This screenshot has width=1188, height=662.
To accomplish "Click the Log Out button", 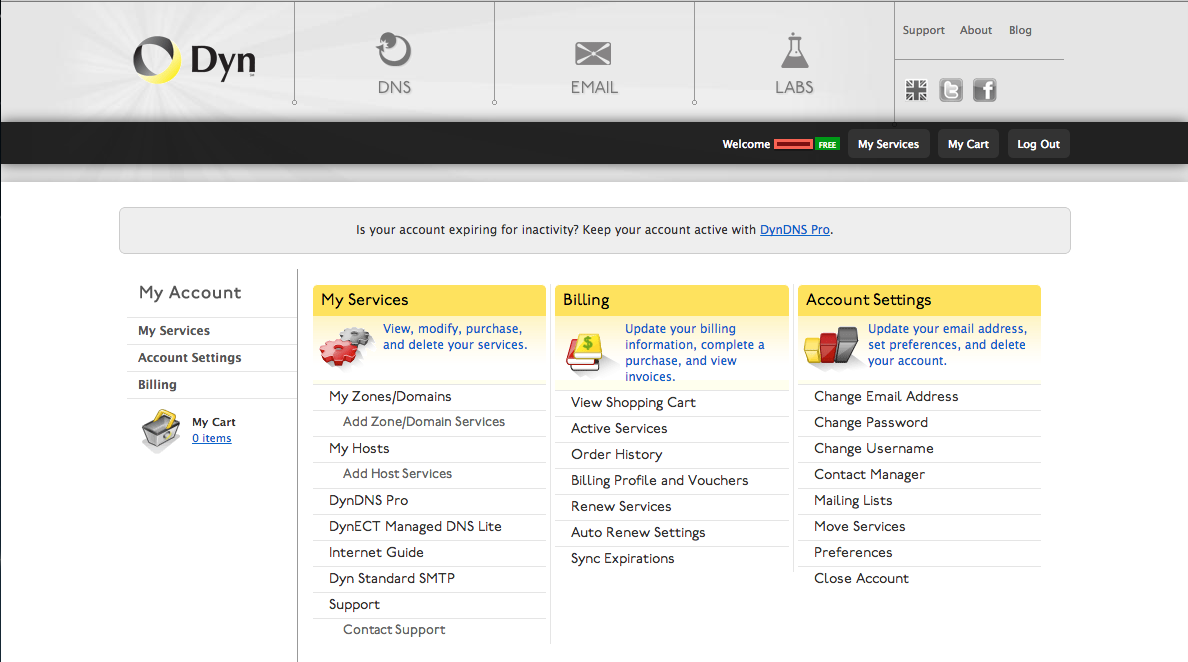I will point(1038,144).
